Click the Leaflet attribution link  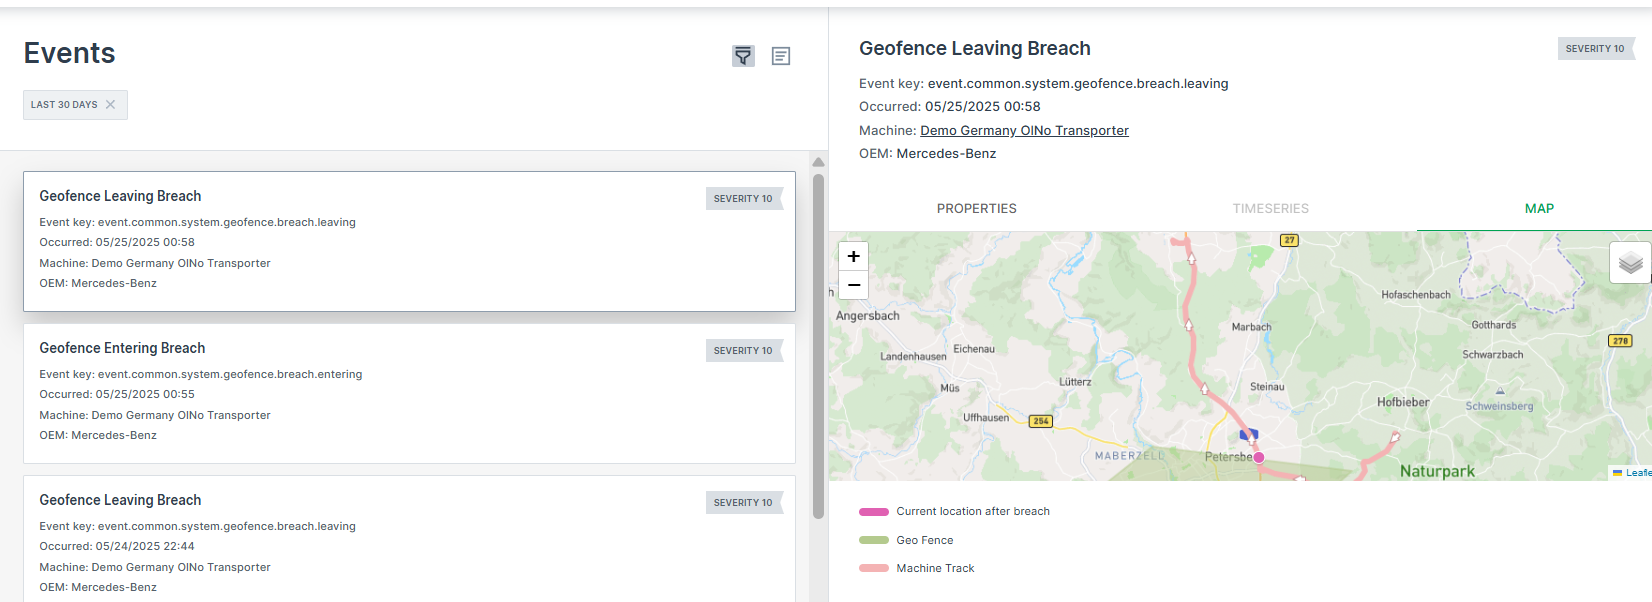click(x=1637, y=473)
